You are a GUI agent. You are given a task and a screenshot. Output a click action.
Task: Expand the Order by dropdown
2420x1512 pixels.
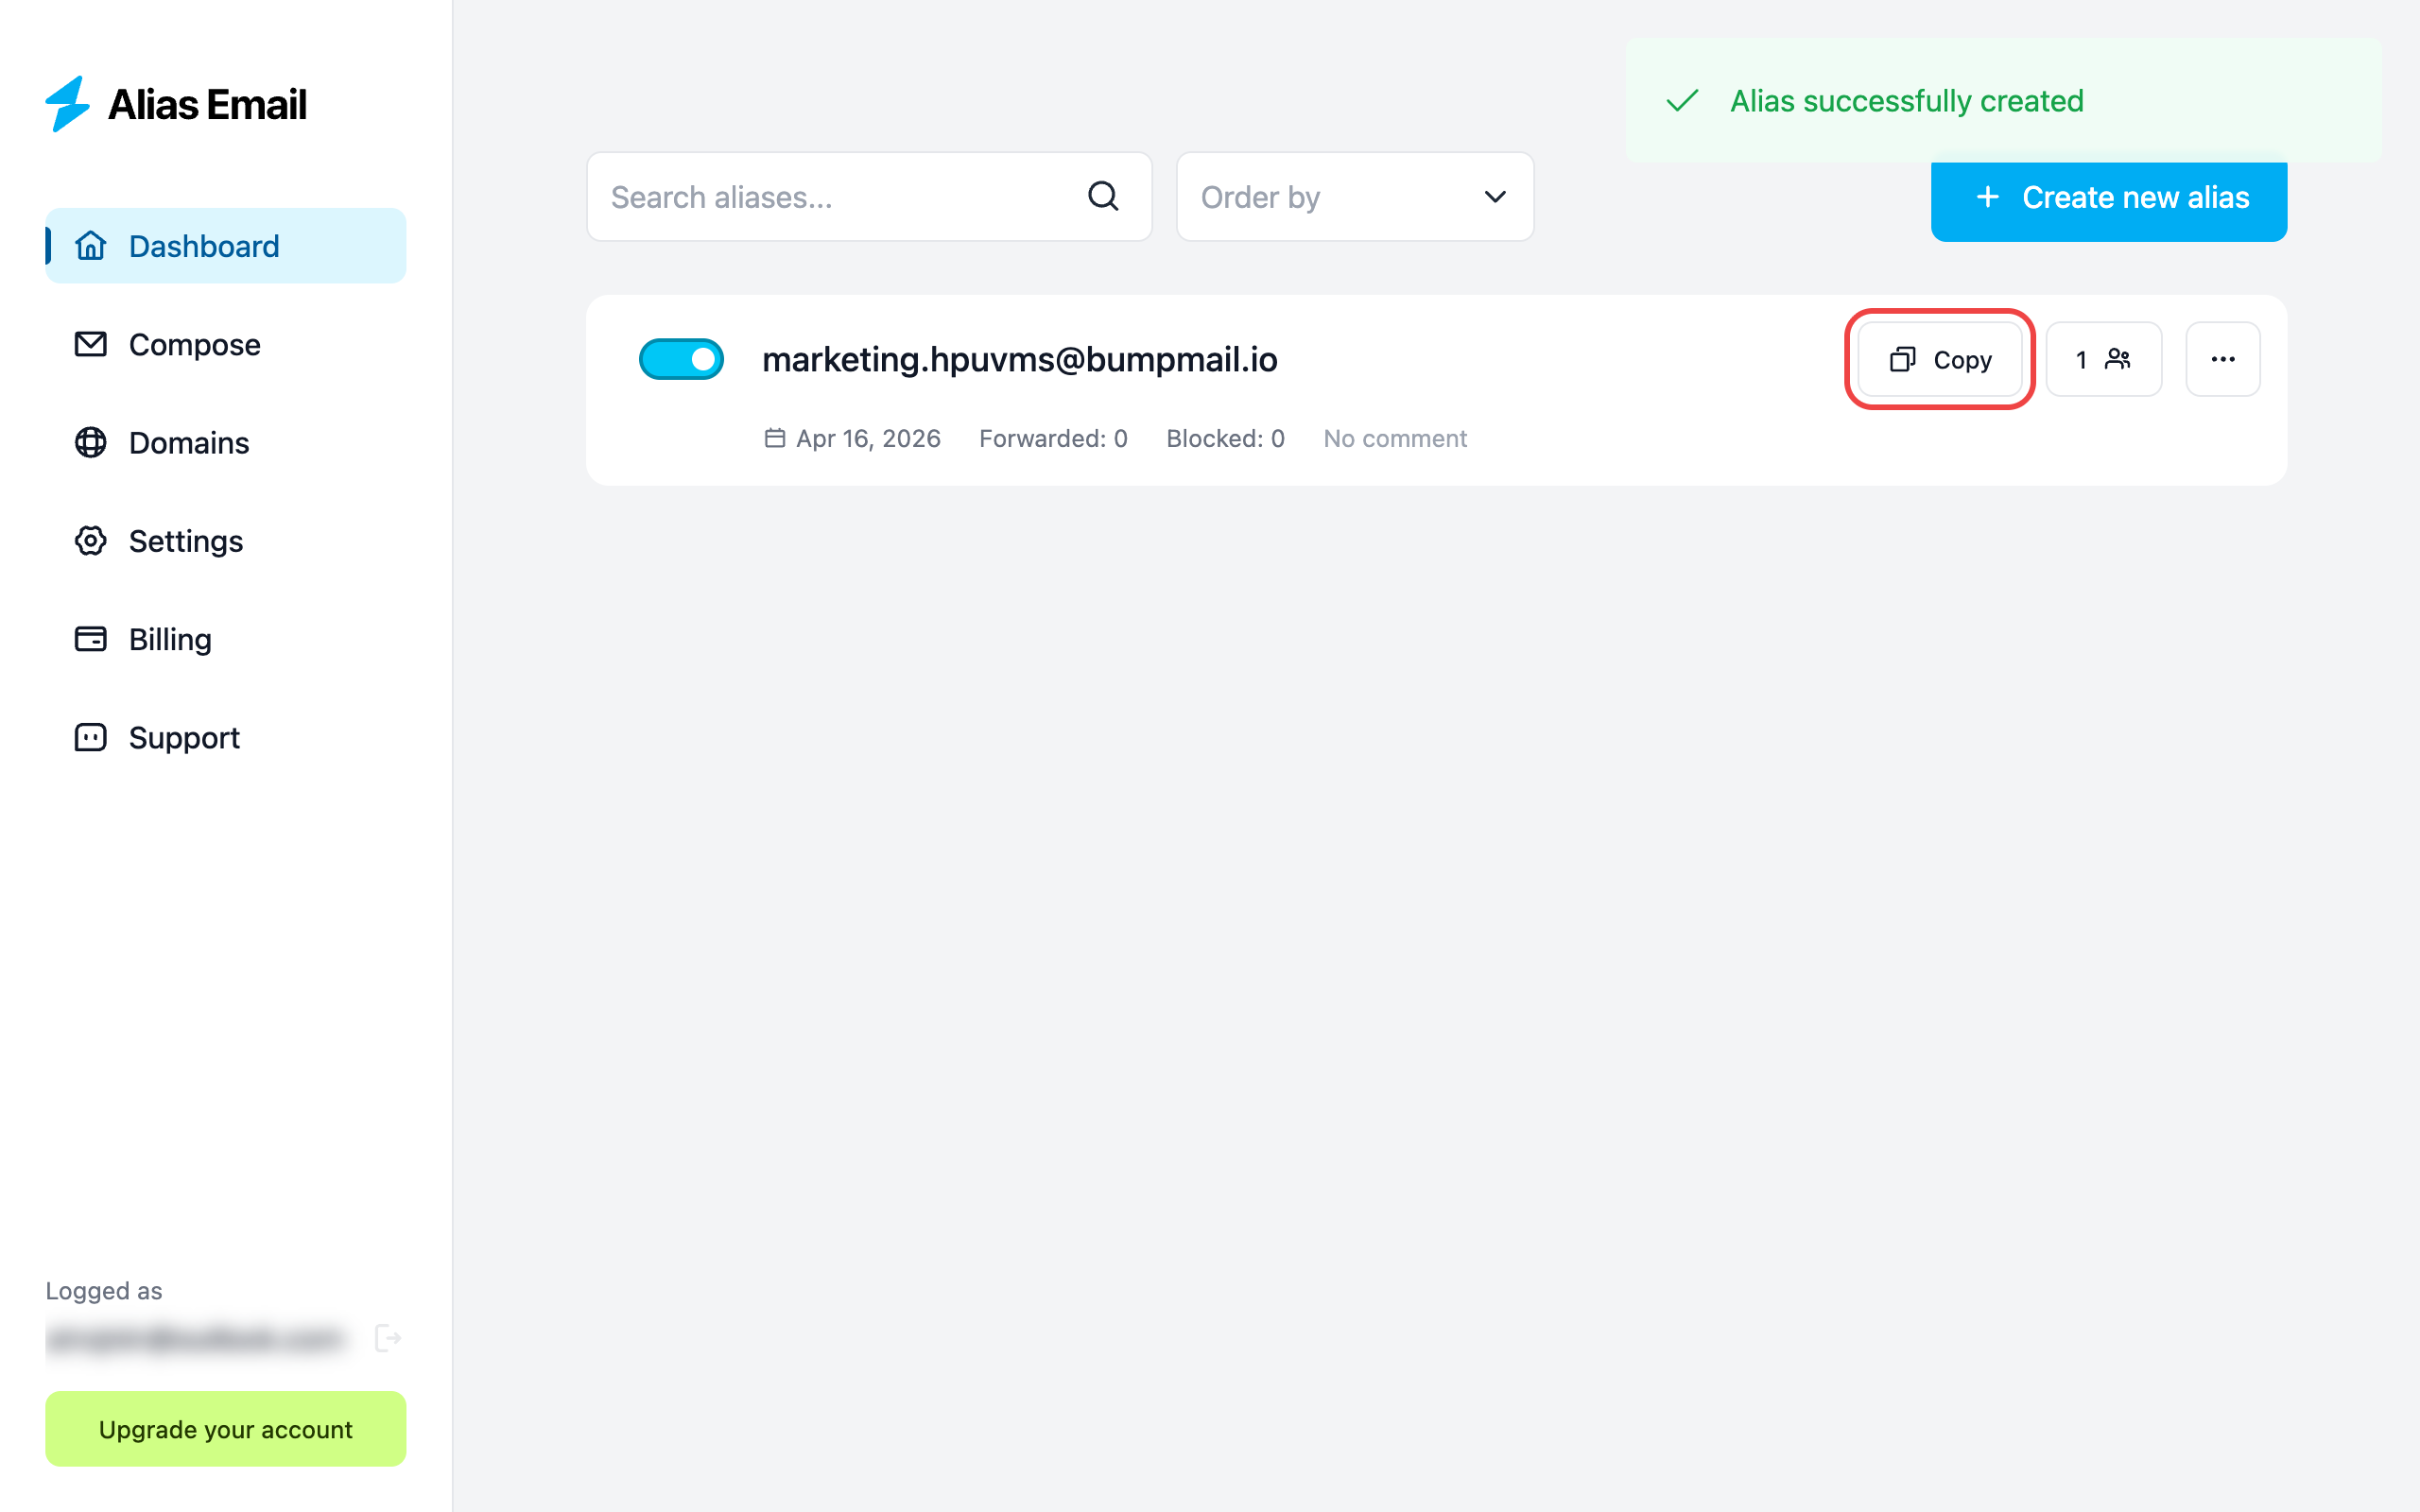point(1353,197)
